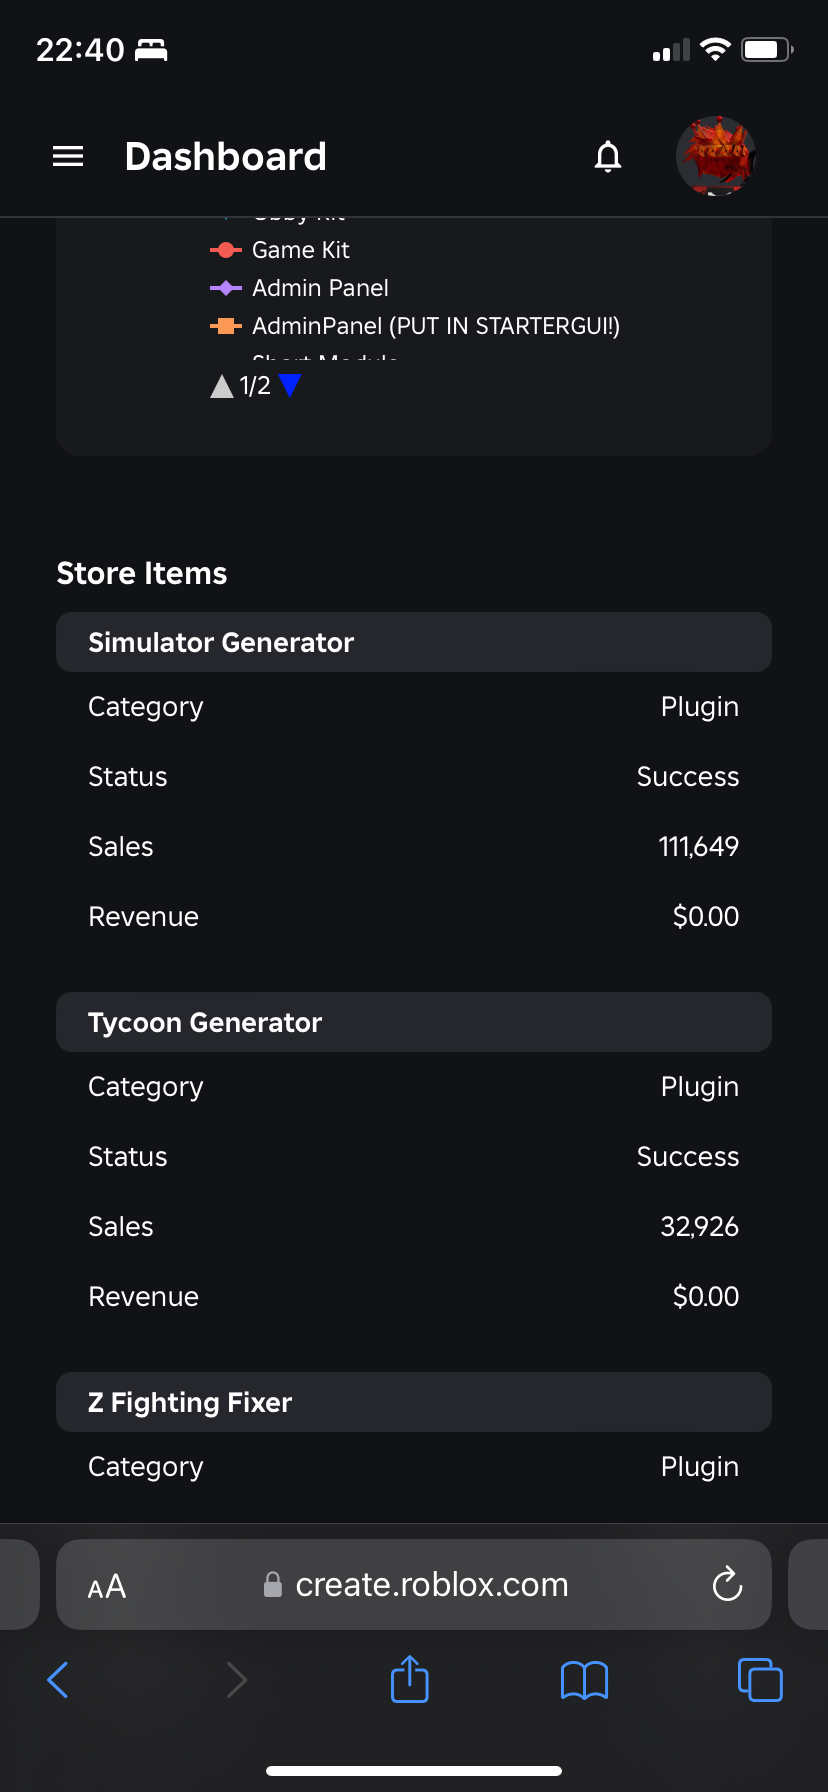This screenshot has height=1792, width=828.
Task: Toggle Game Kit series in legend
Action: click(x=300, y=250)
